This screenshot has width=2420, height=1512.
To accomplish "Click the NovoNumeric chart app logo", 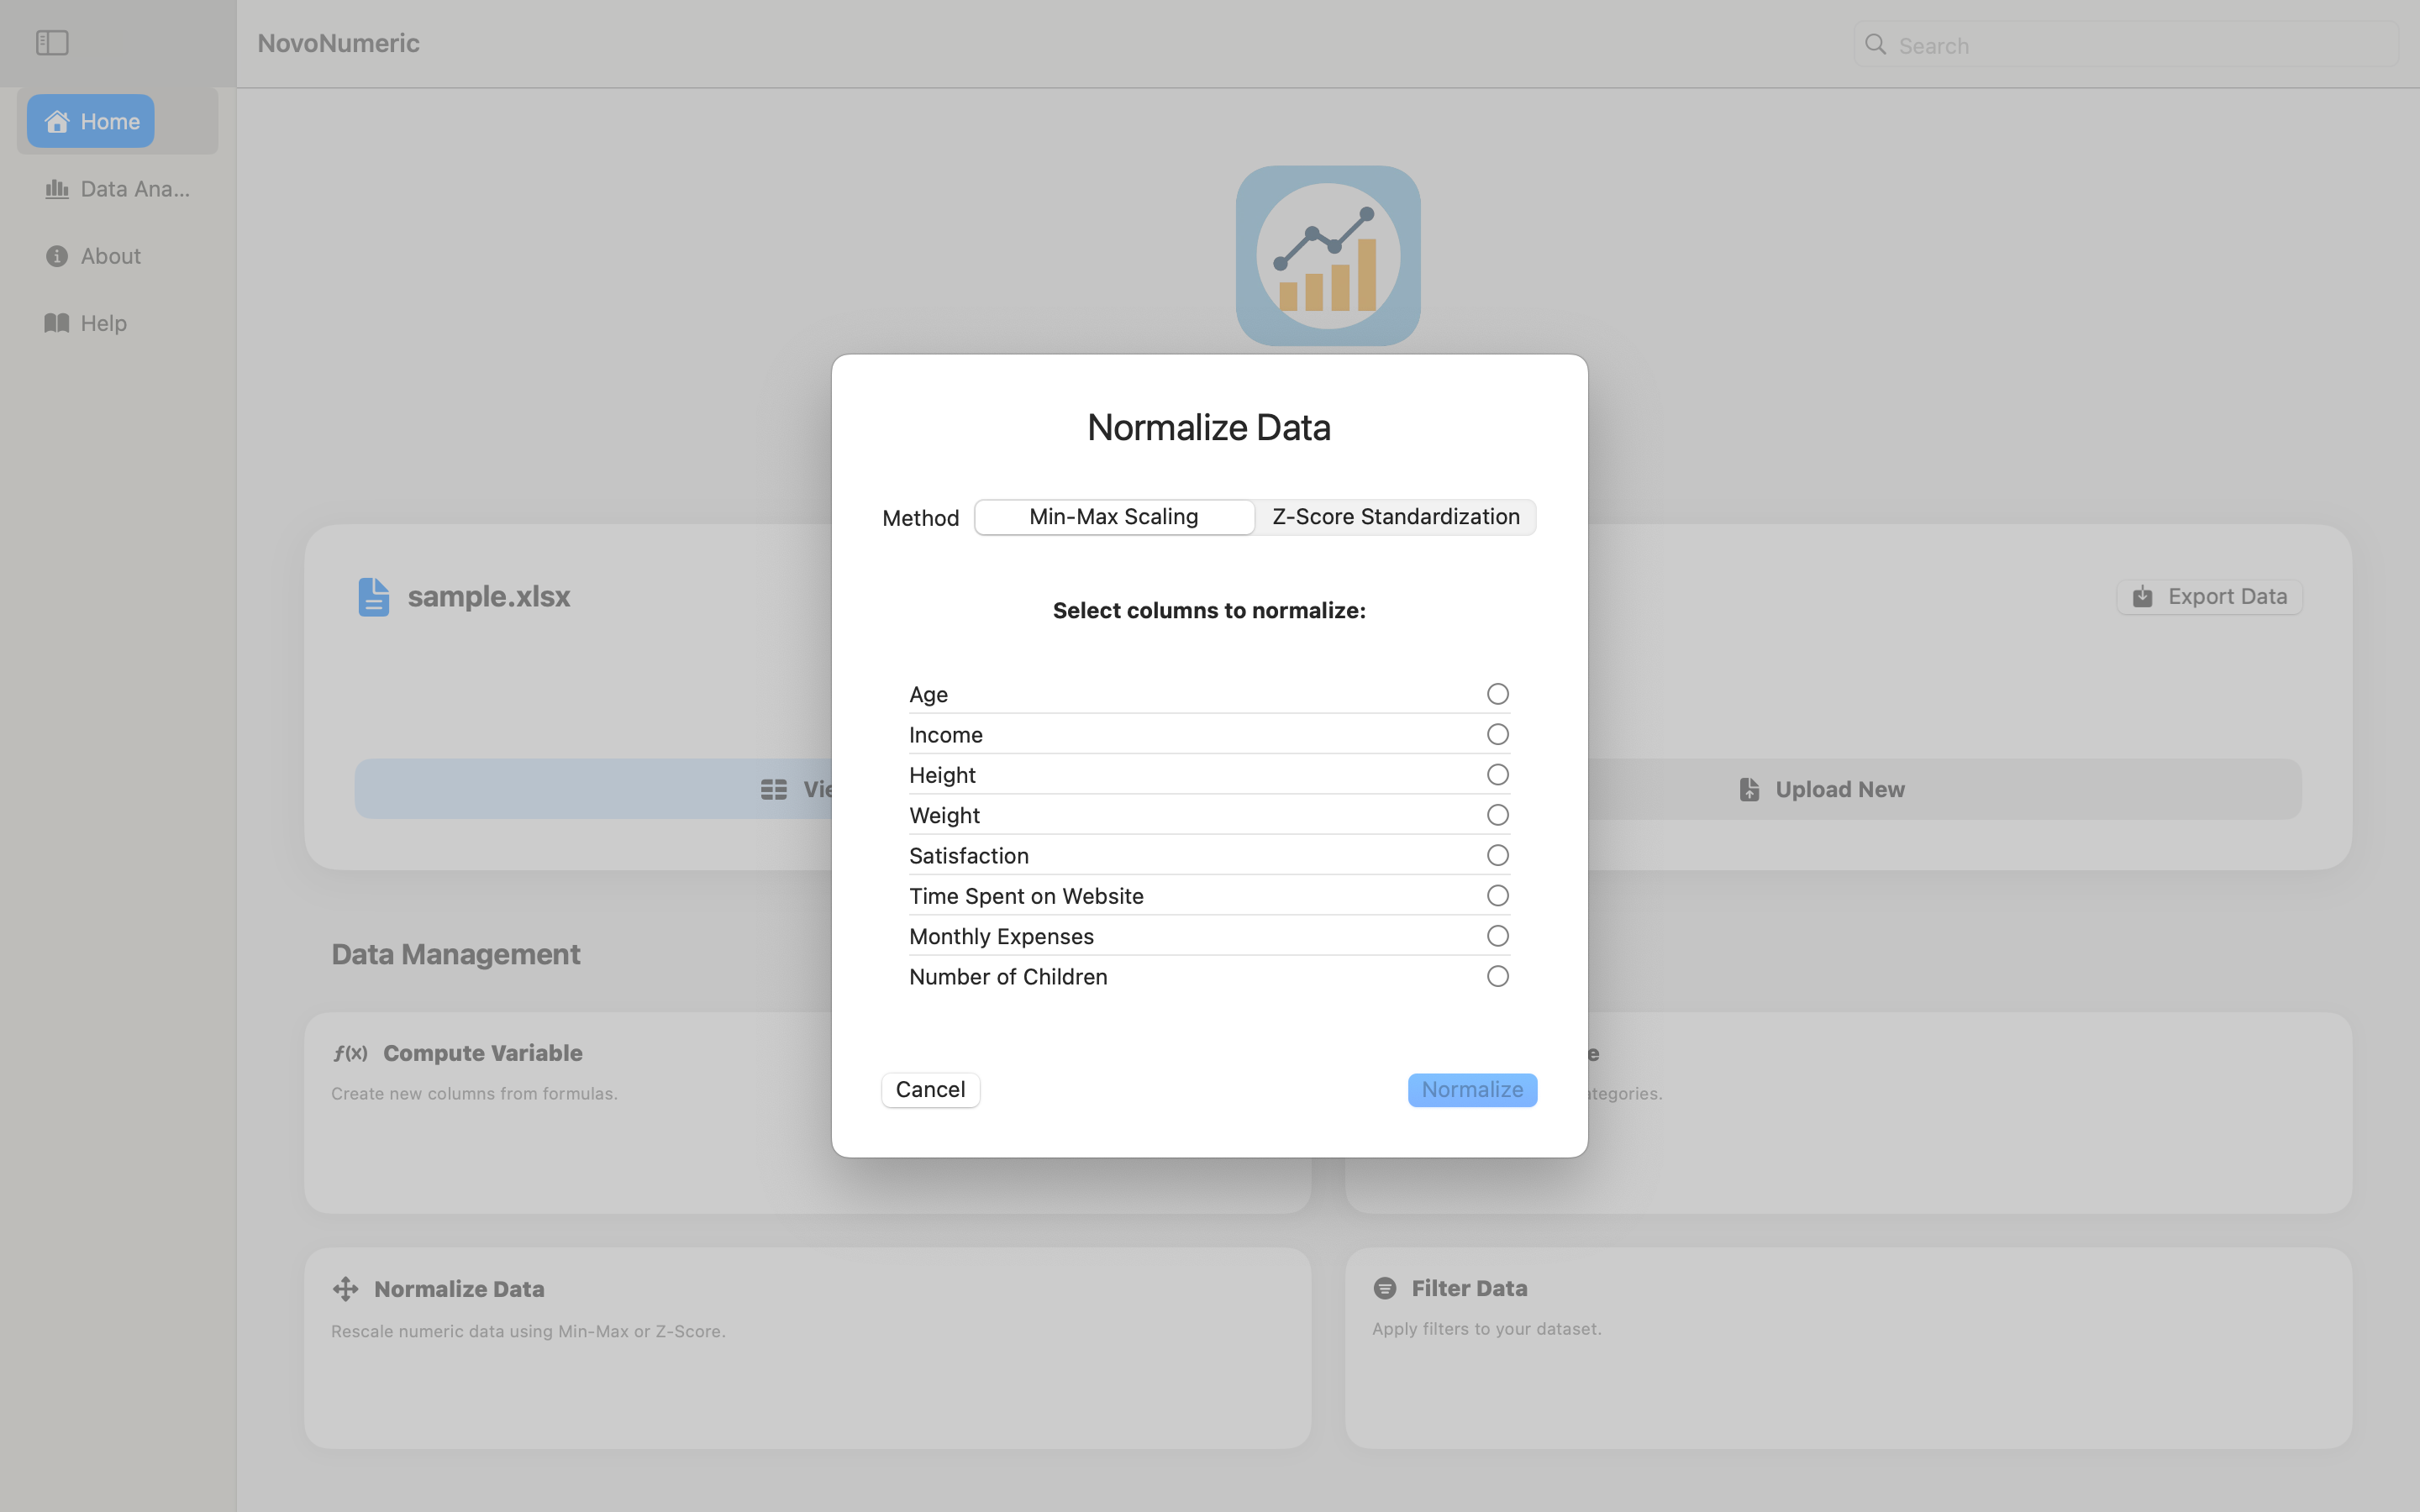I will point(1327,256).
